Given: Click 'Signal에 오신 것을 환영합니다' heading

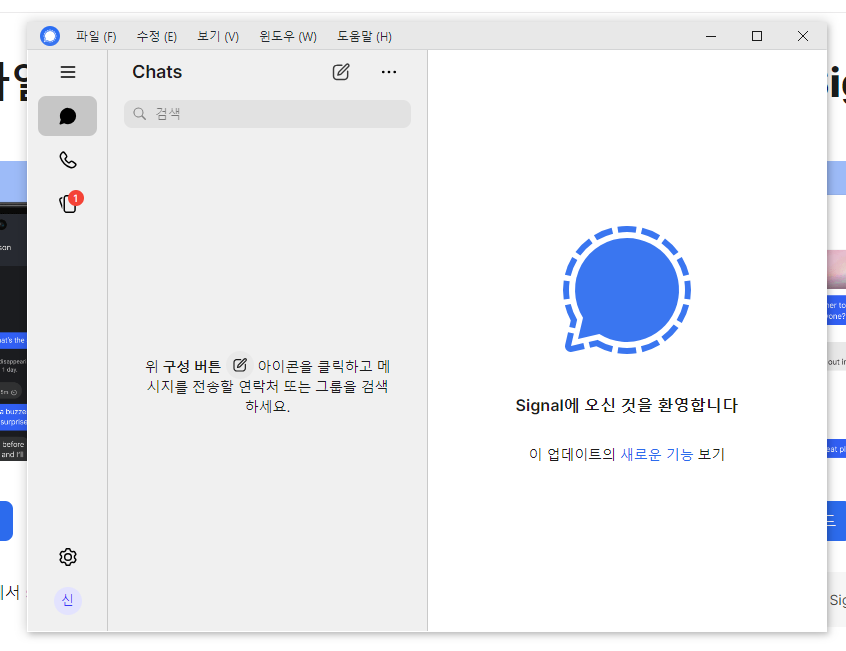Looking at the screenshot, I should pos(626,405).
